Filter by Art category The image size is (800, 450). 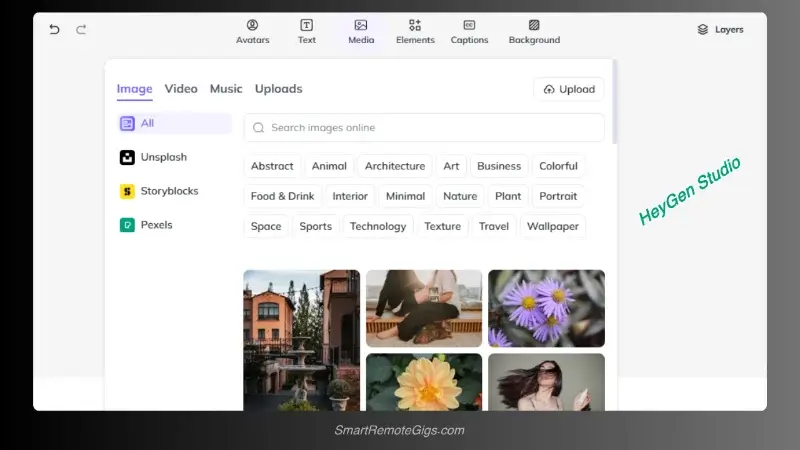tap(451, 166)
